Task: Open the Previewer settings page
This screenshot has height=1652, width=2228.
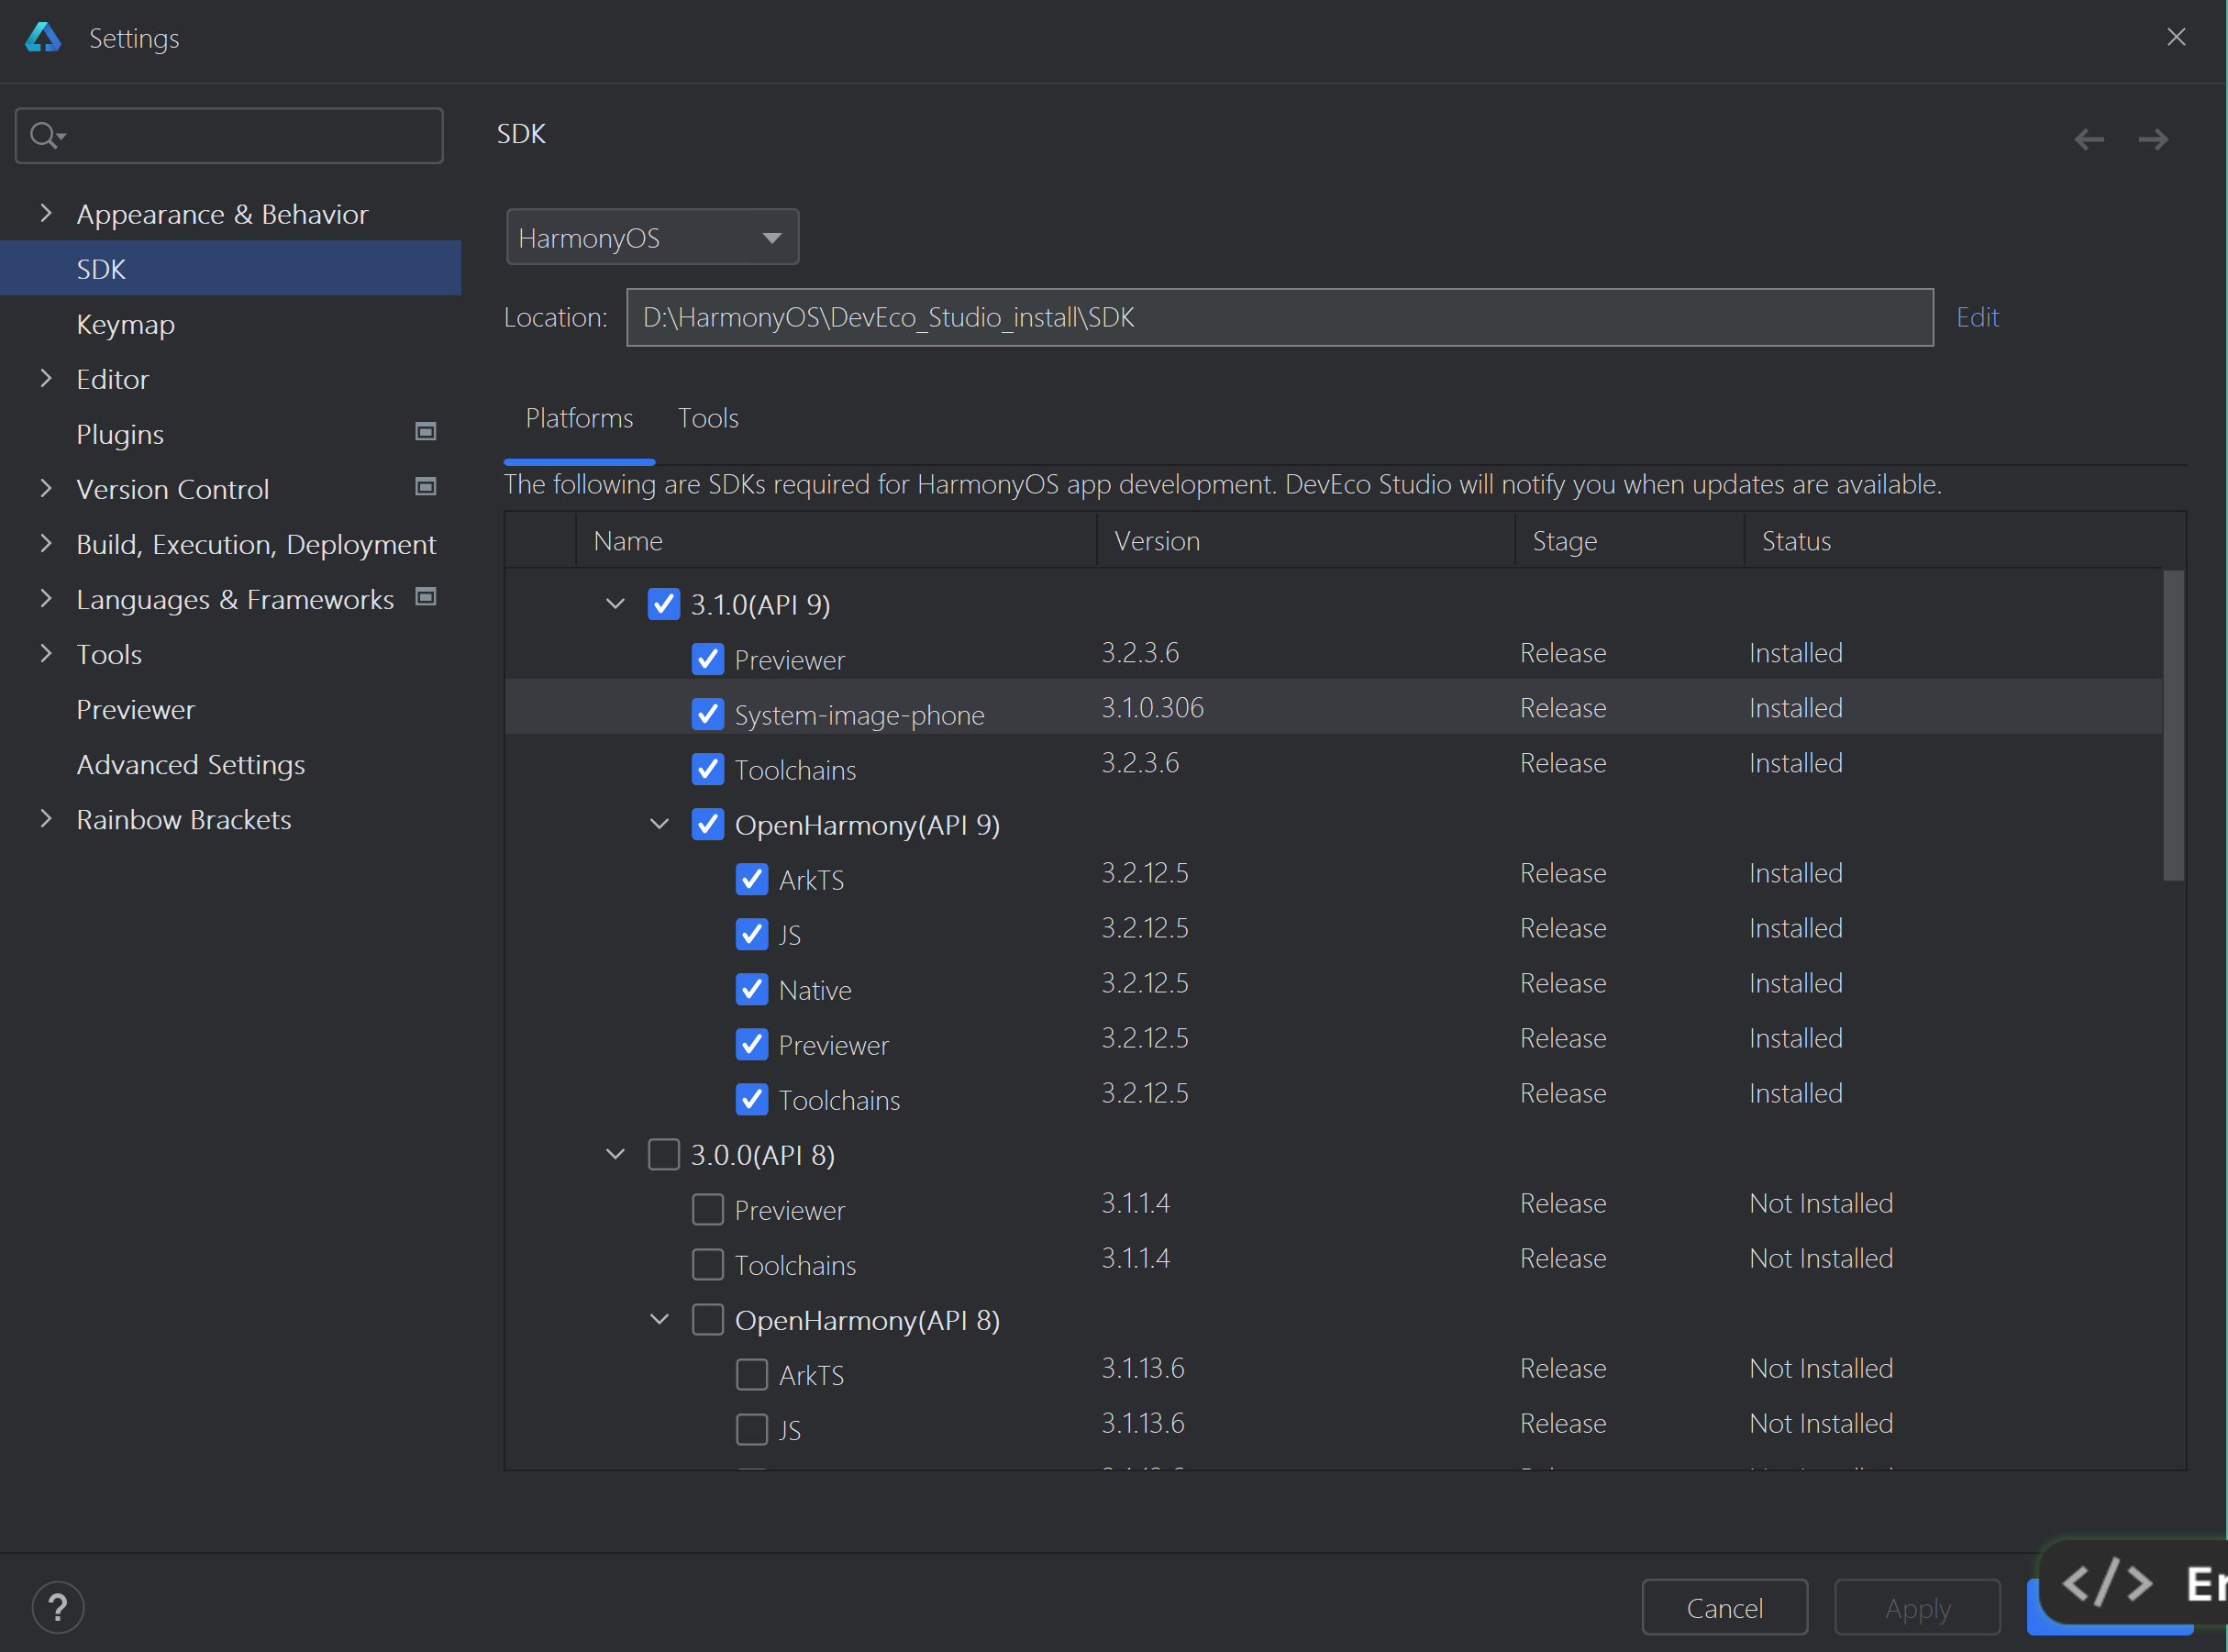Action: tap(135, 709)
